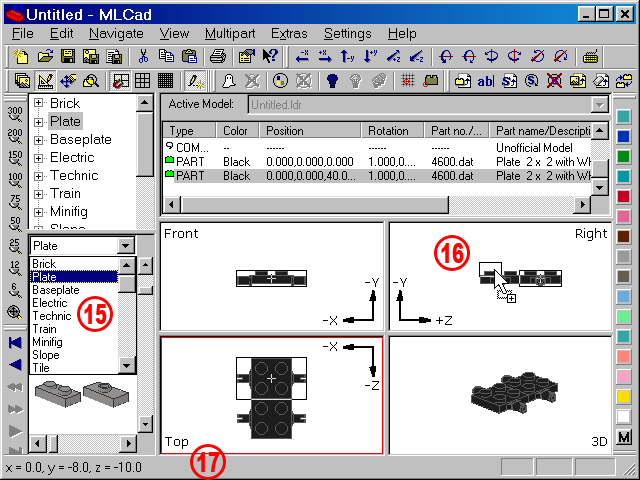Image resolution: width=640 pixels, height=480 pixels.
Task: Expand the Plate node in parts tree
Action: coord(38,122)
